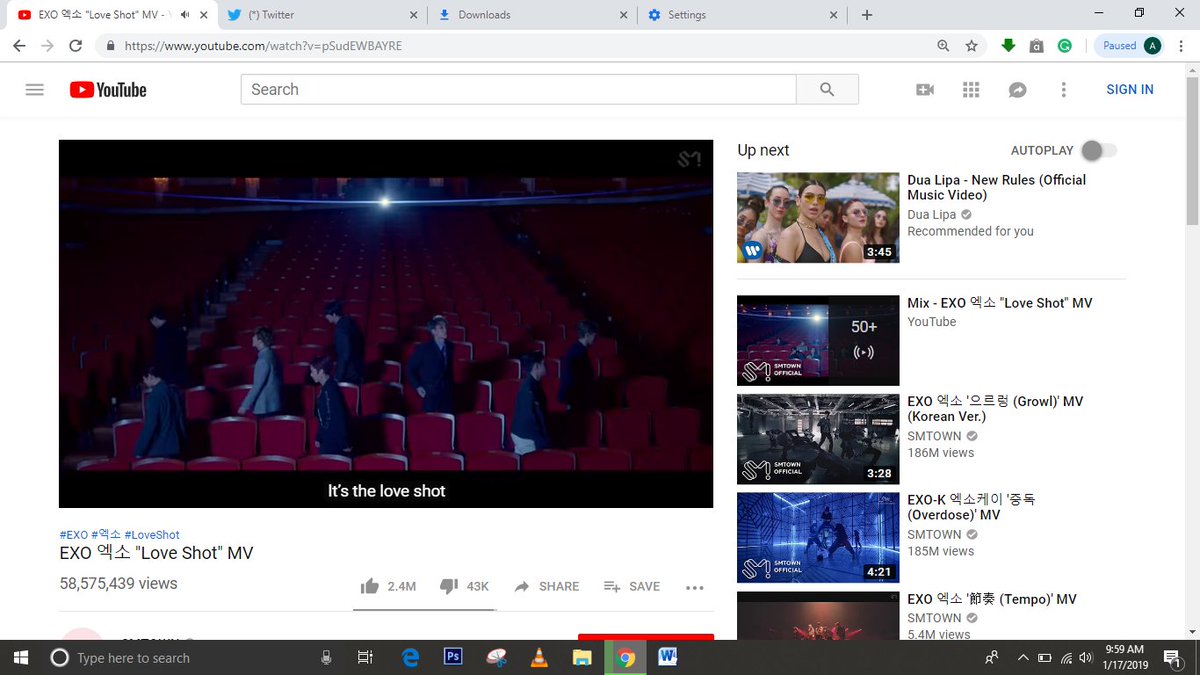This screenshot has height=675, width=1200.
Task: Mute tab via speaker icon on YouTube tab
Action: (185, 15)
